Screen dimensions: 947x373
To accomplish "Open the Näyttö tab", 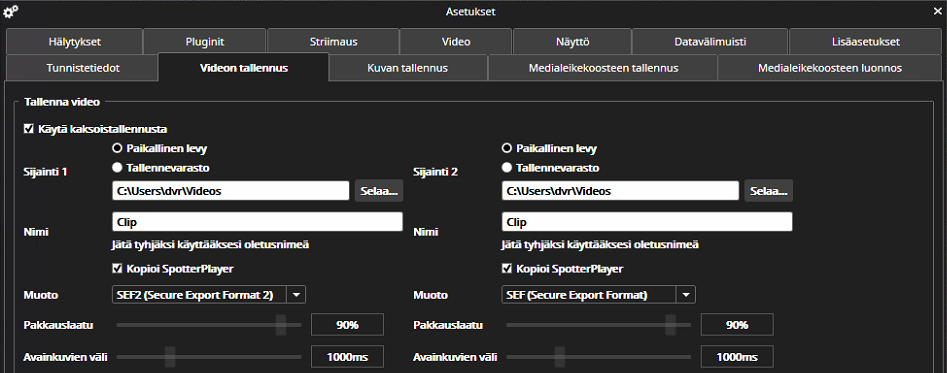I will tap(572, 42).
